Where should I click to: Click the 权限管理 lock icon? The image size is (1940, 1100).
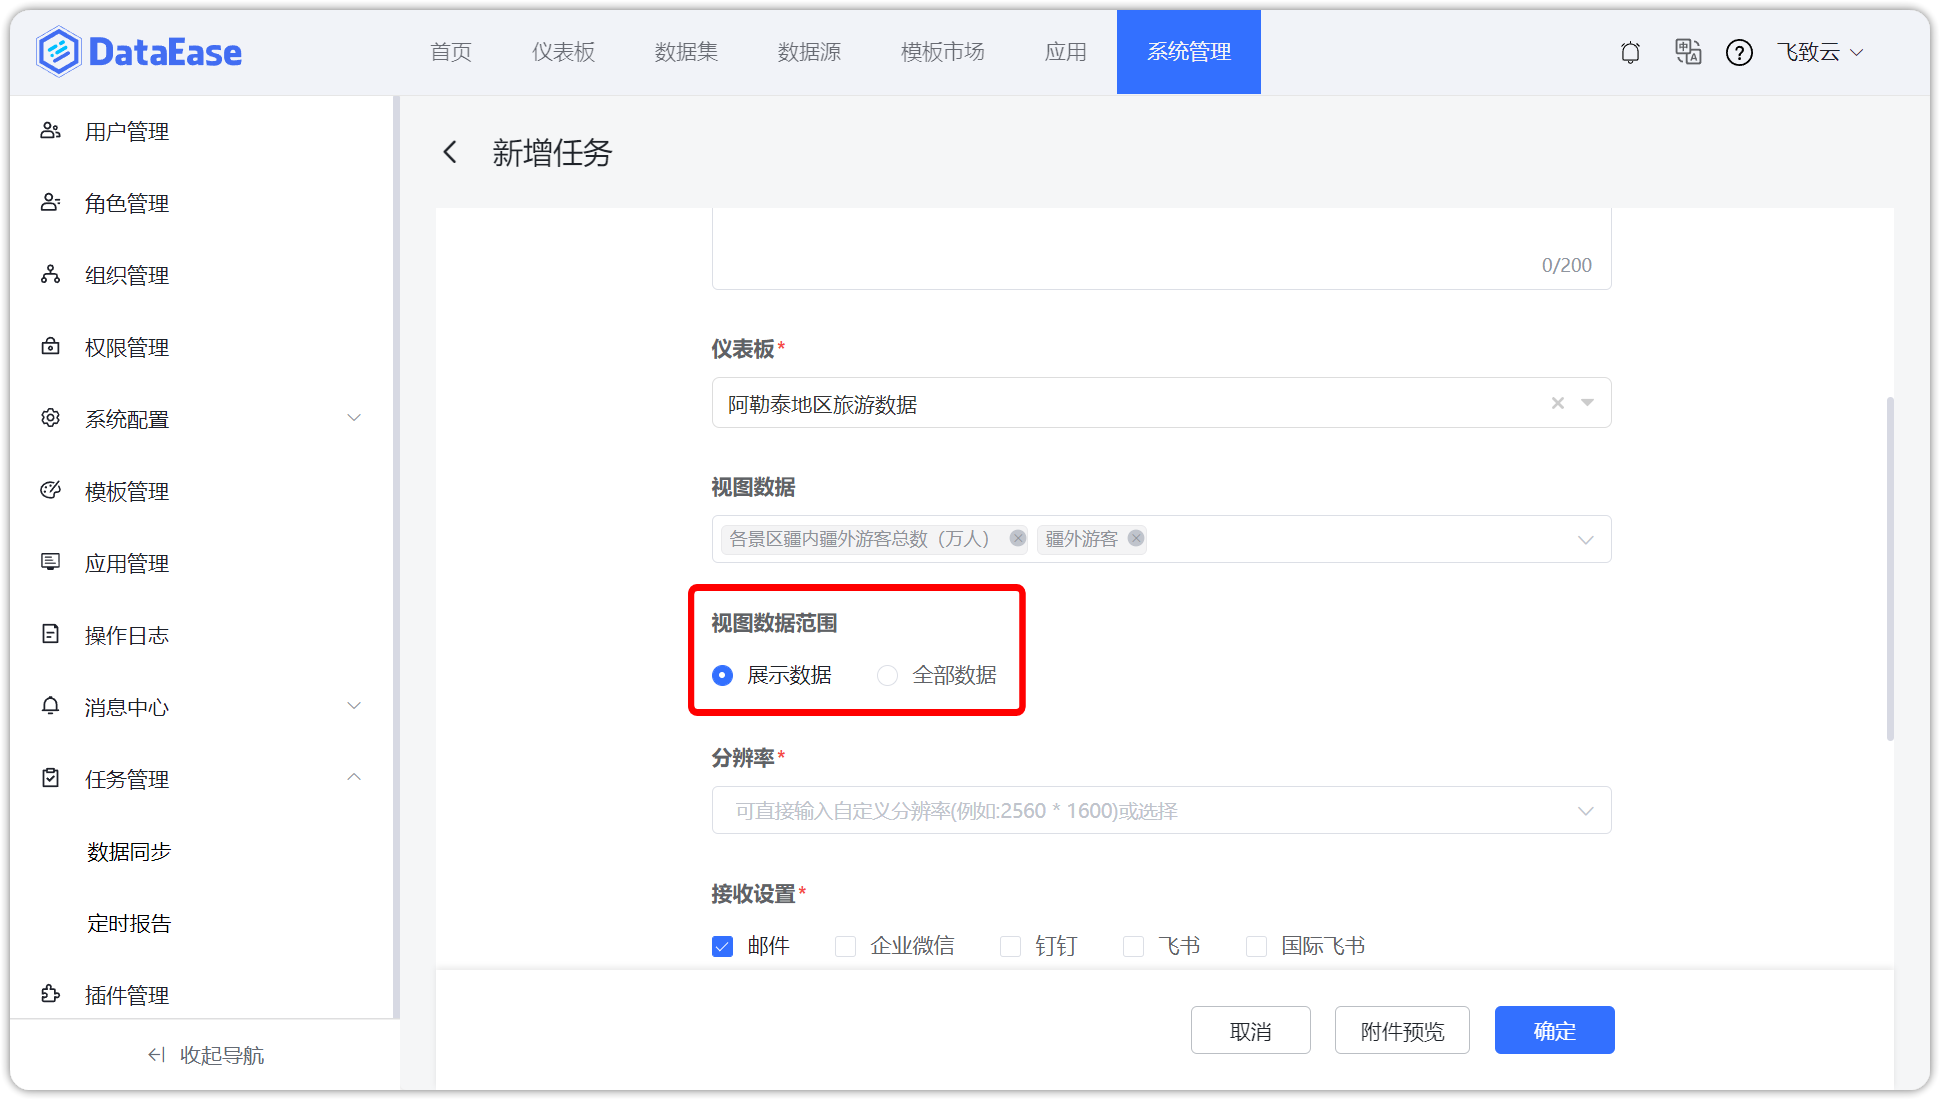(x=50, y=347)
